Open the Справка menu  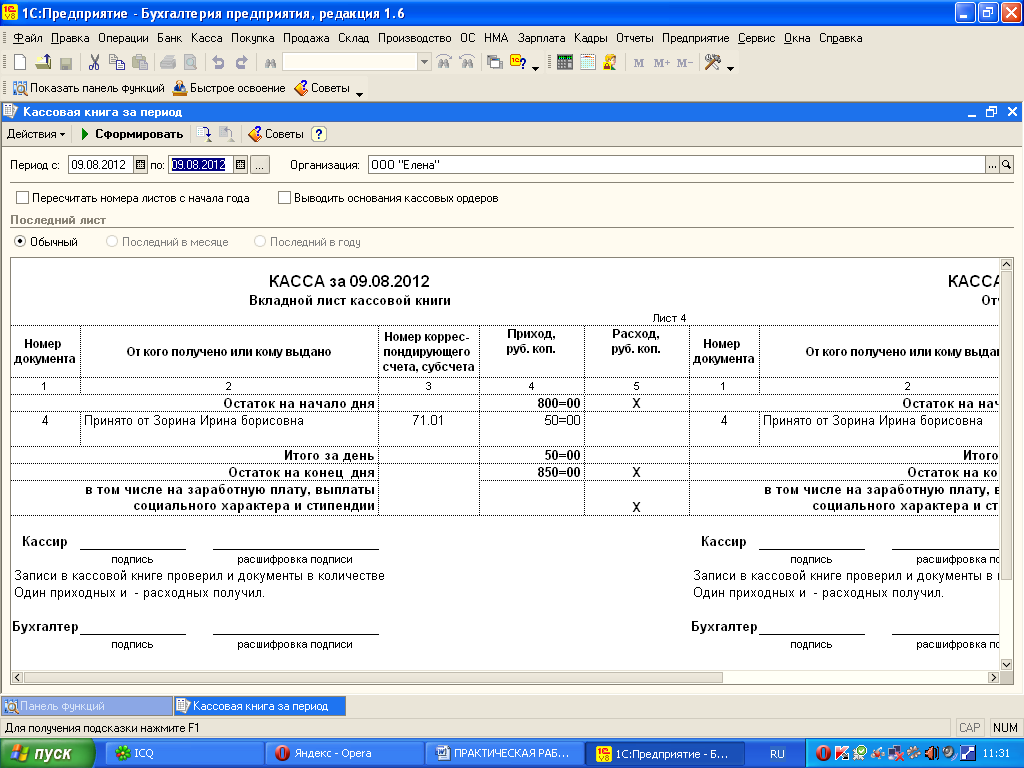pos(840,38)
